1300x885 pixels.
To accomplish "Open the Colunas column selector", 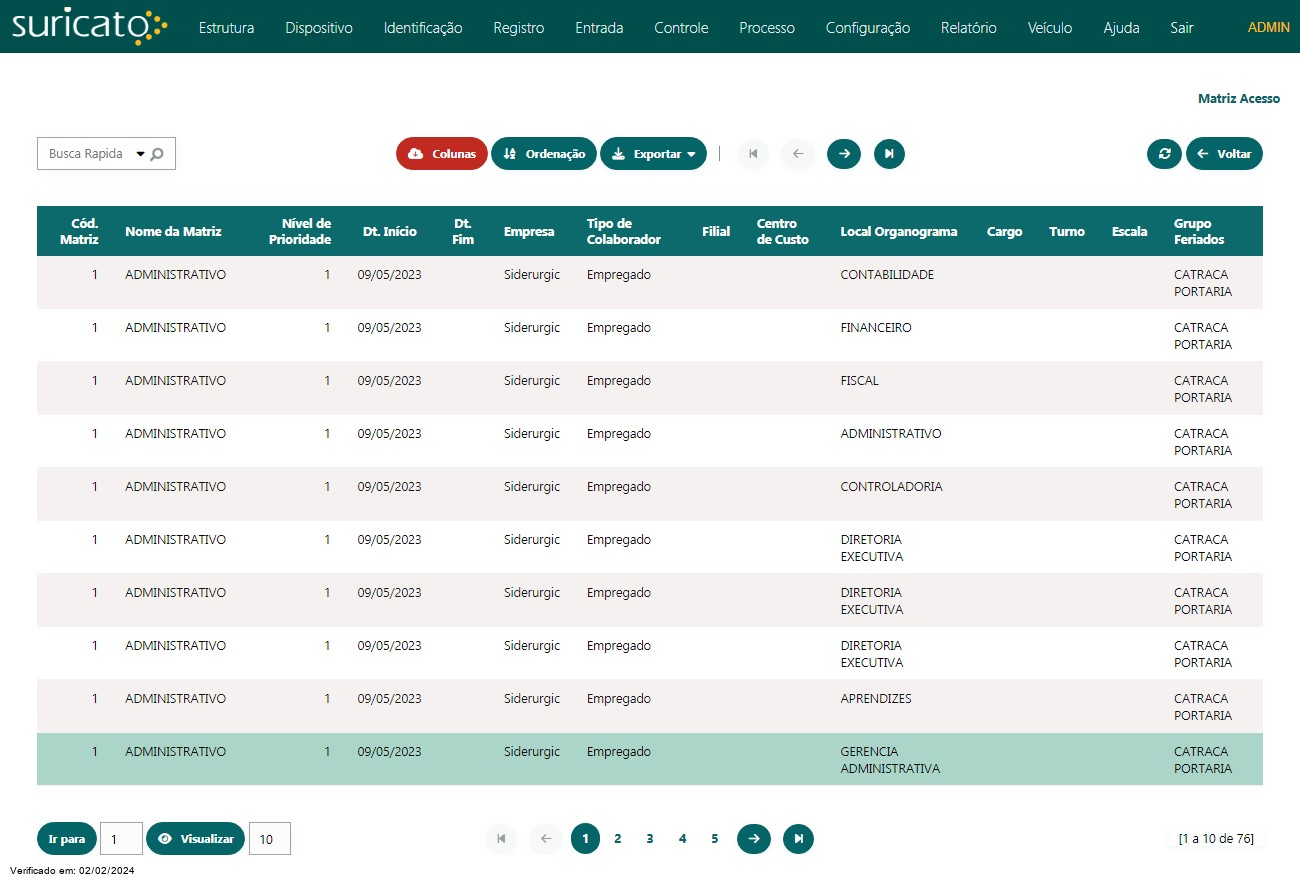I will tap(442, 154).
